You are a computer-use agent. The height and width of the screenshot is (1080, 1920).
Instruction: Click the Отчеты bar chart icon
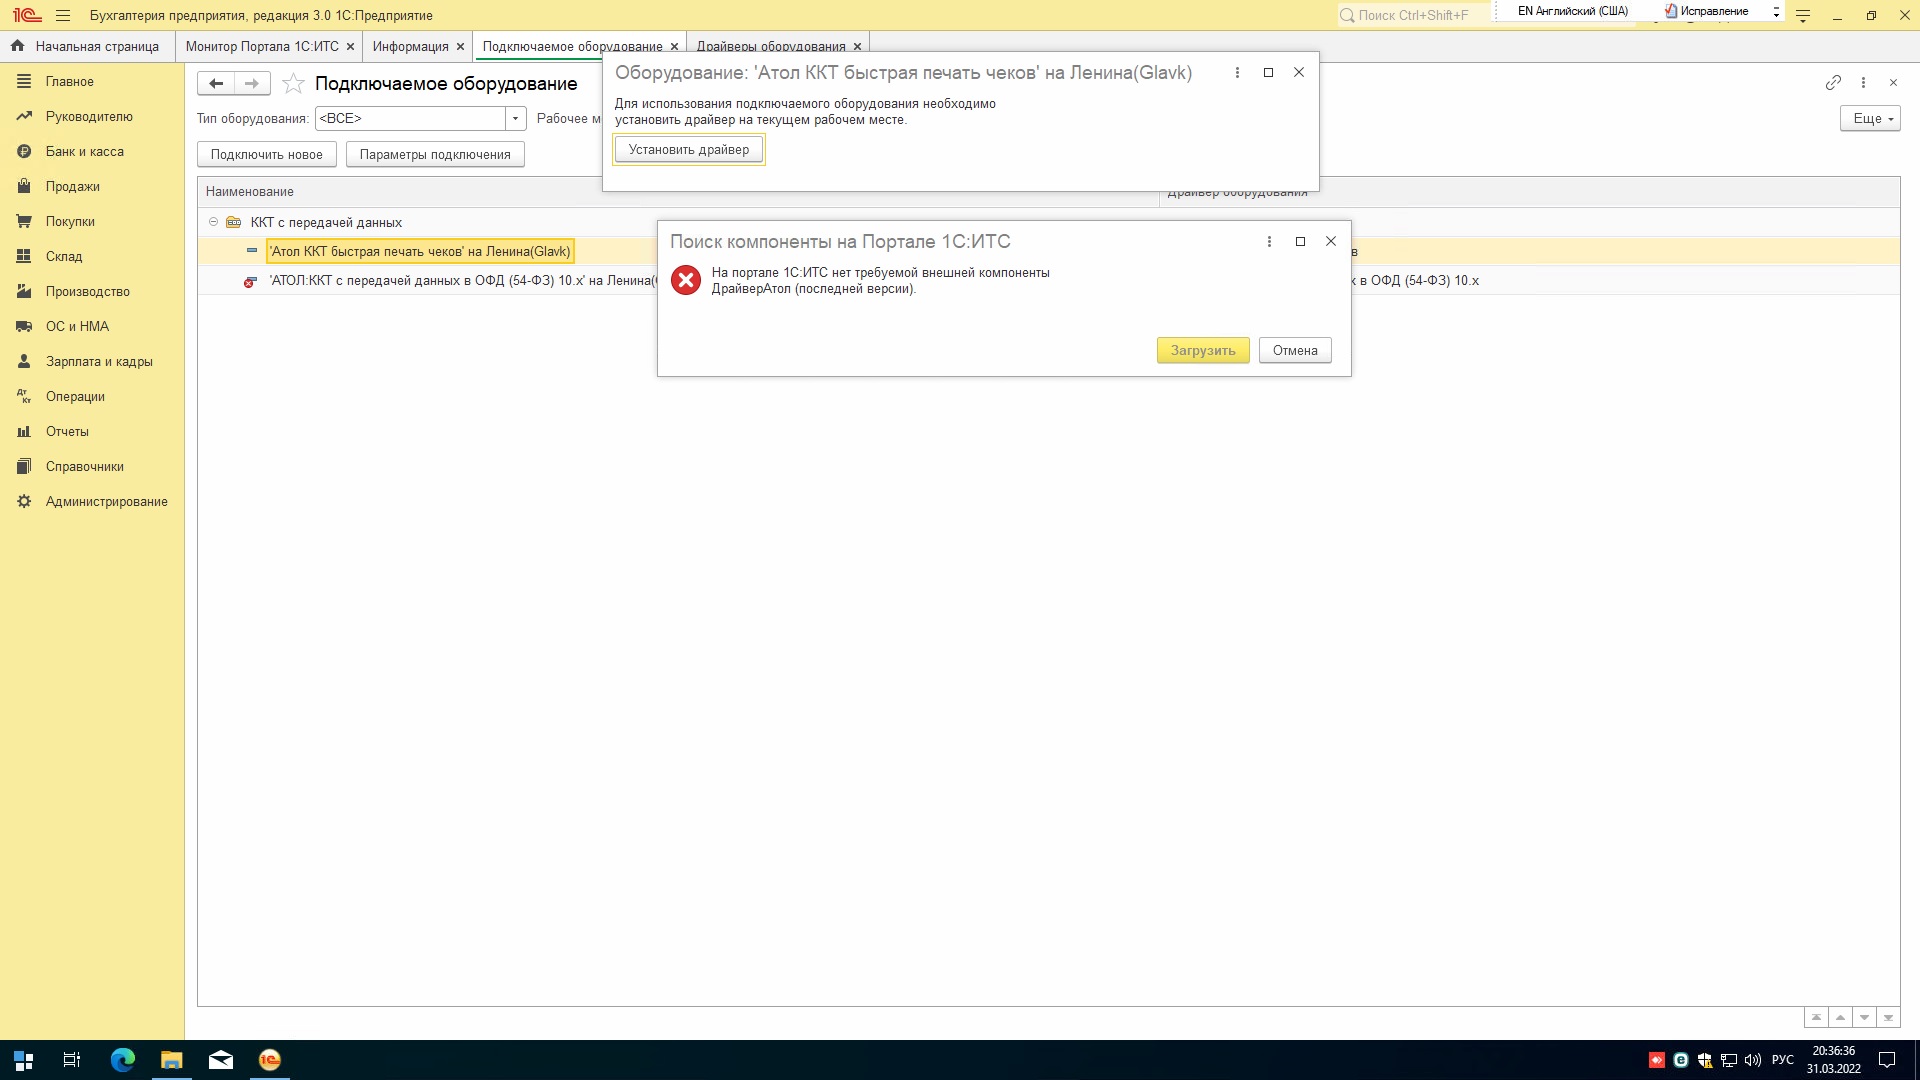(x=24, y=431)
